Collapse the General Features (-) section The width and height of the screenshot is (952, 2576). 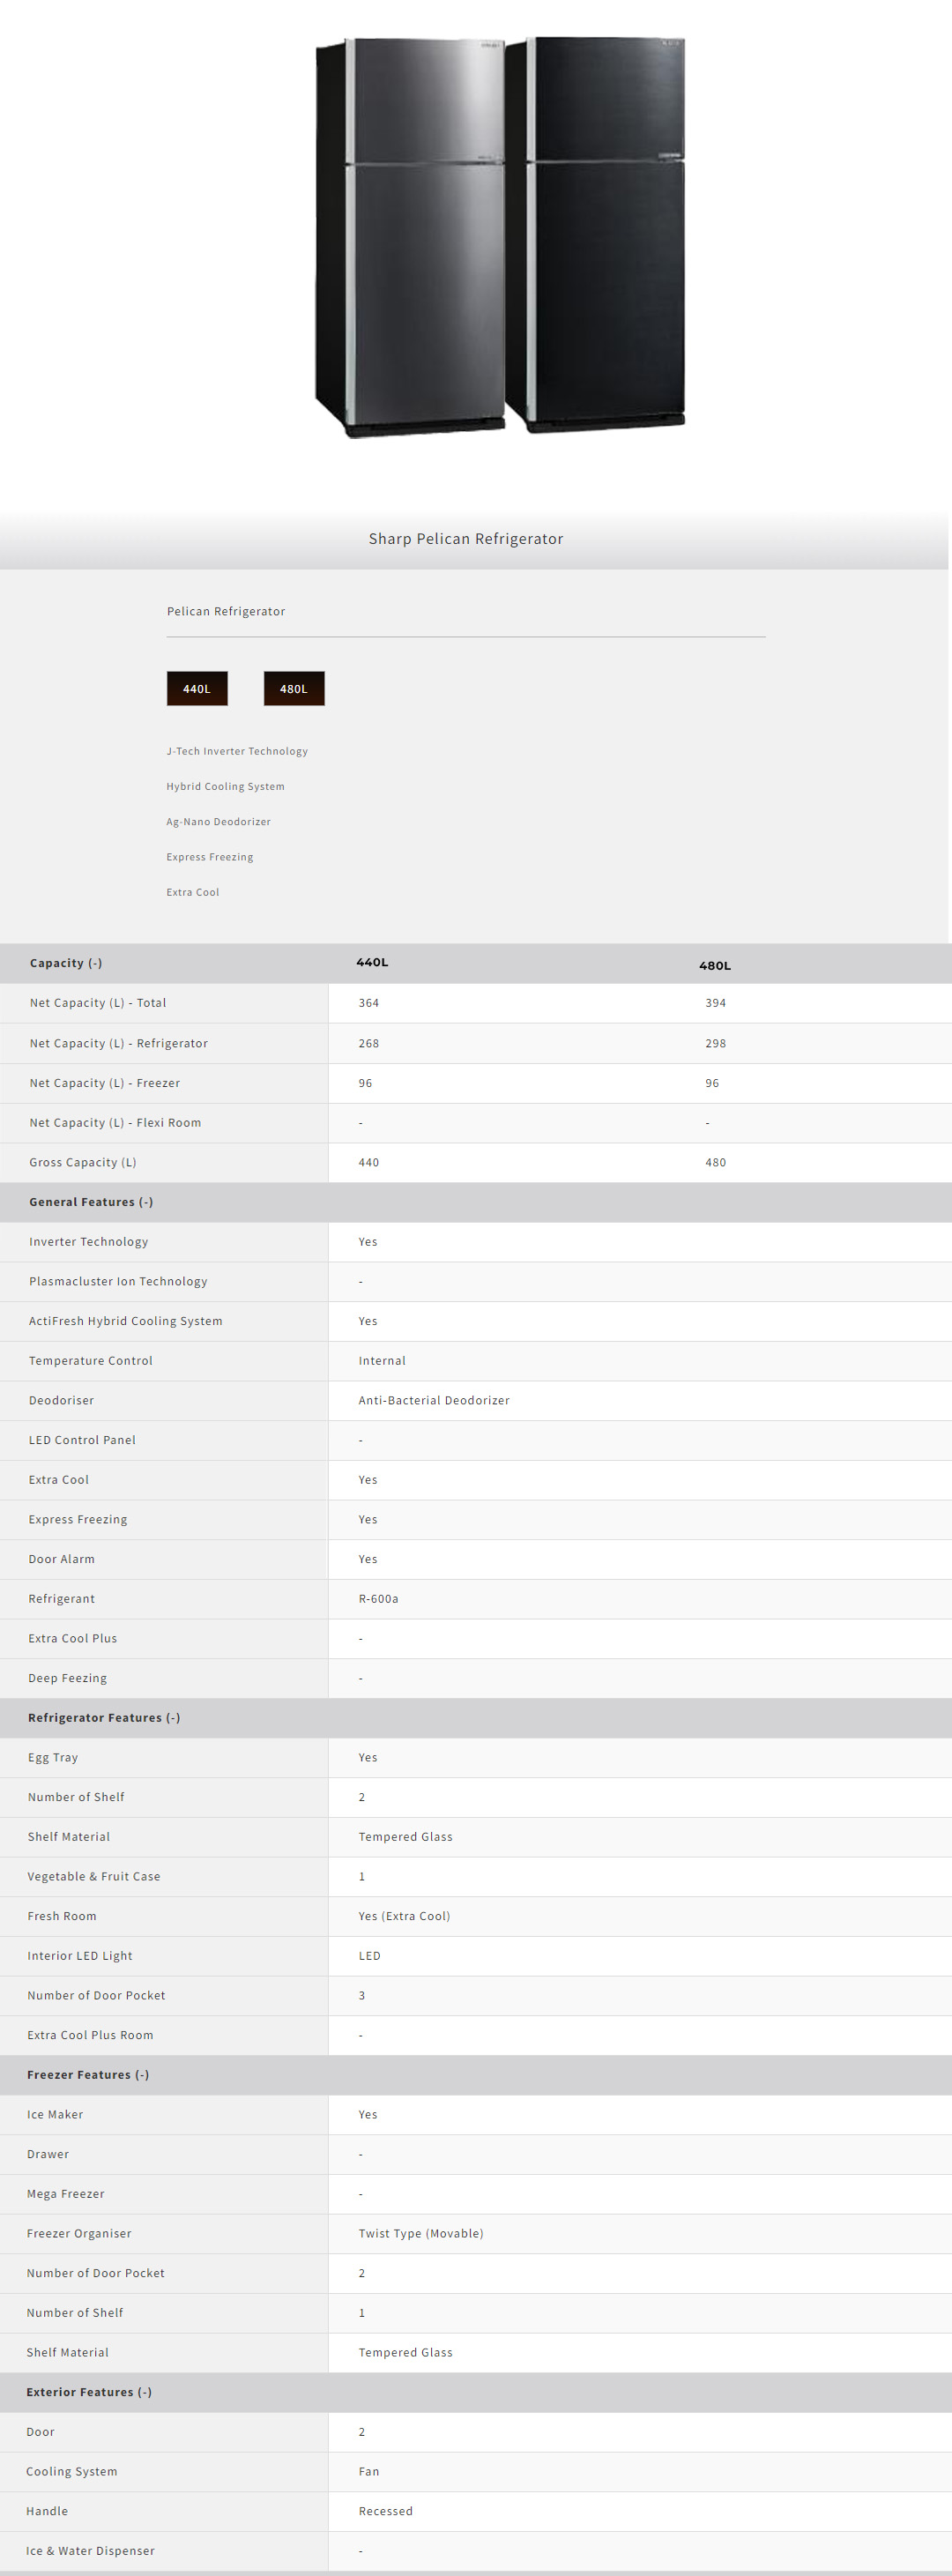click(x=91, y=1202)
